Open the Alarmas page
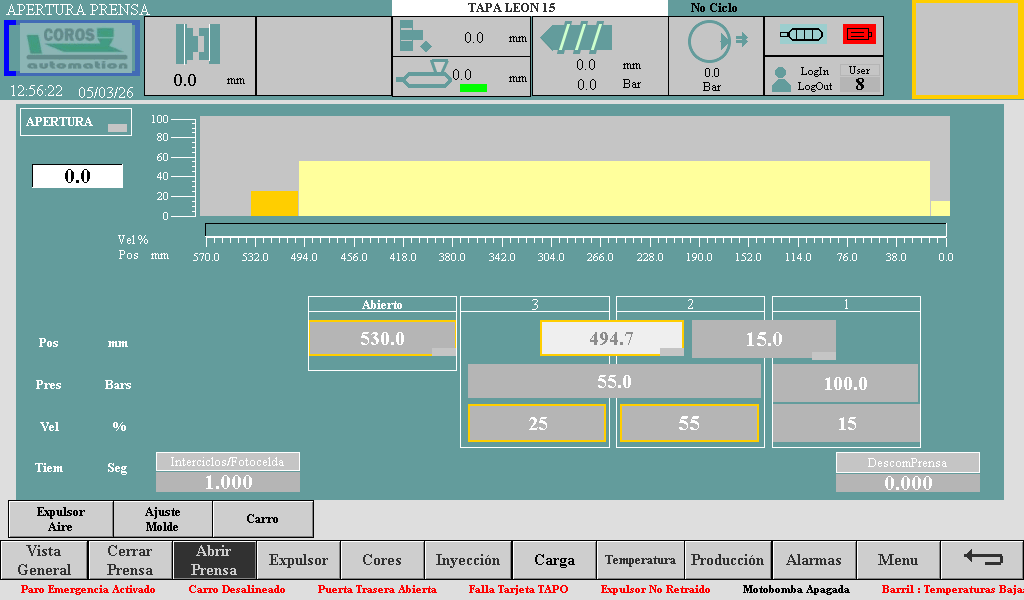The height and width of the screenshot is (600, 1024). (813, 560)
